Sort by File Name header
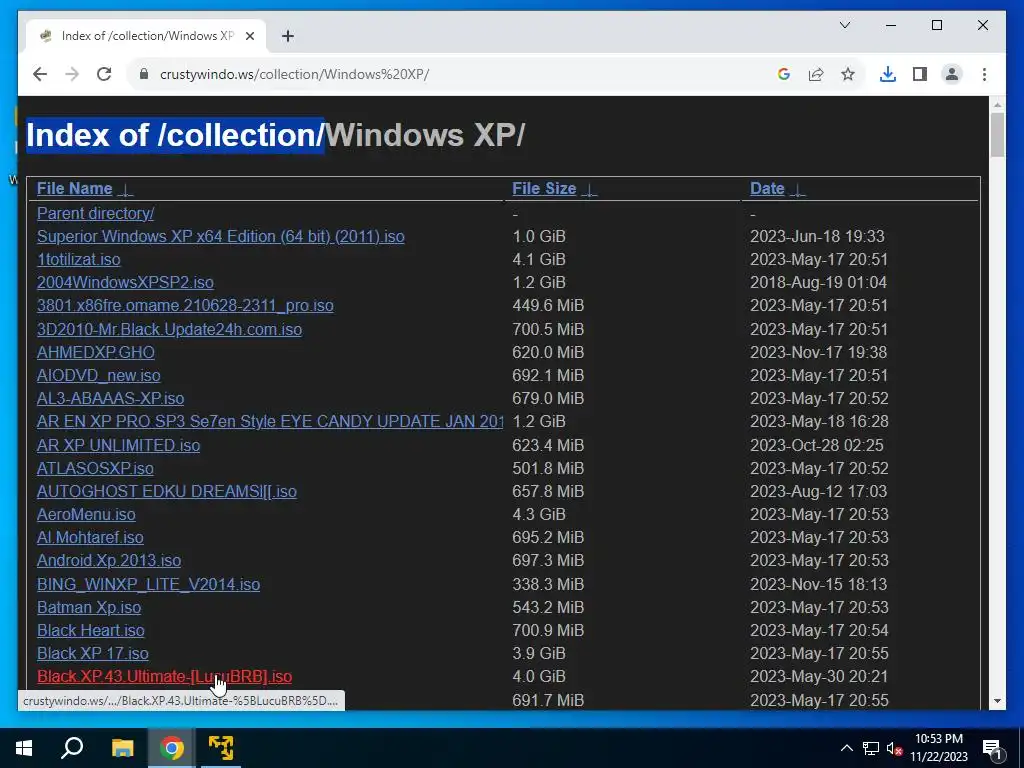 pos(74,189)
